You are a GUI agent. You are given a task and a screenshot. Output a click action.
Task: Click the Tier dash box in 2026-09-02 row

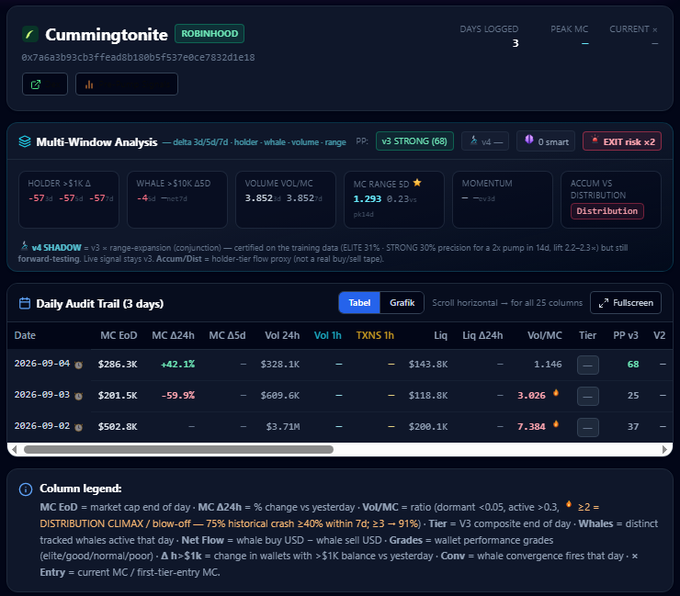pyautogui.click(x=588, y=427)
